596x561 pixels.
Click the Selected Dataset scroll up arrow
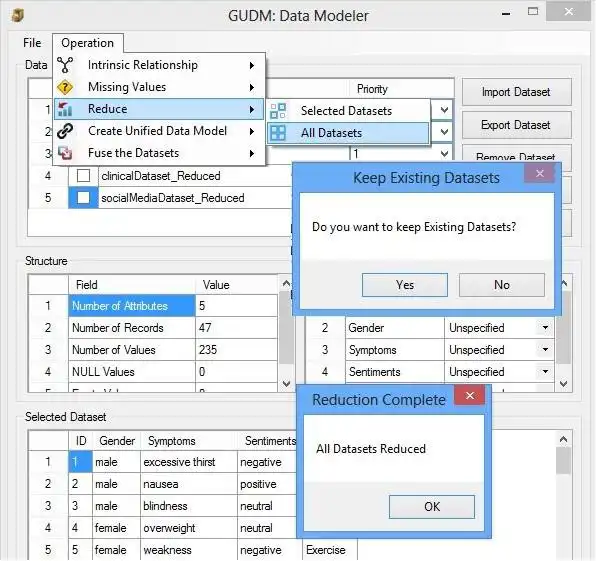[563, 439]
